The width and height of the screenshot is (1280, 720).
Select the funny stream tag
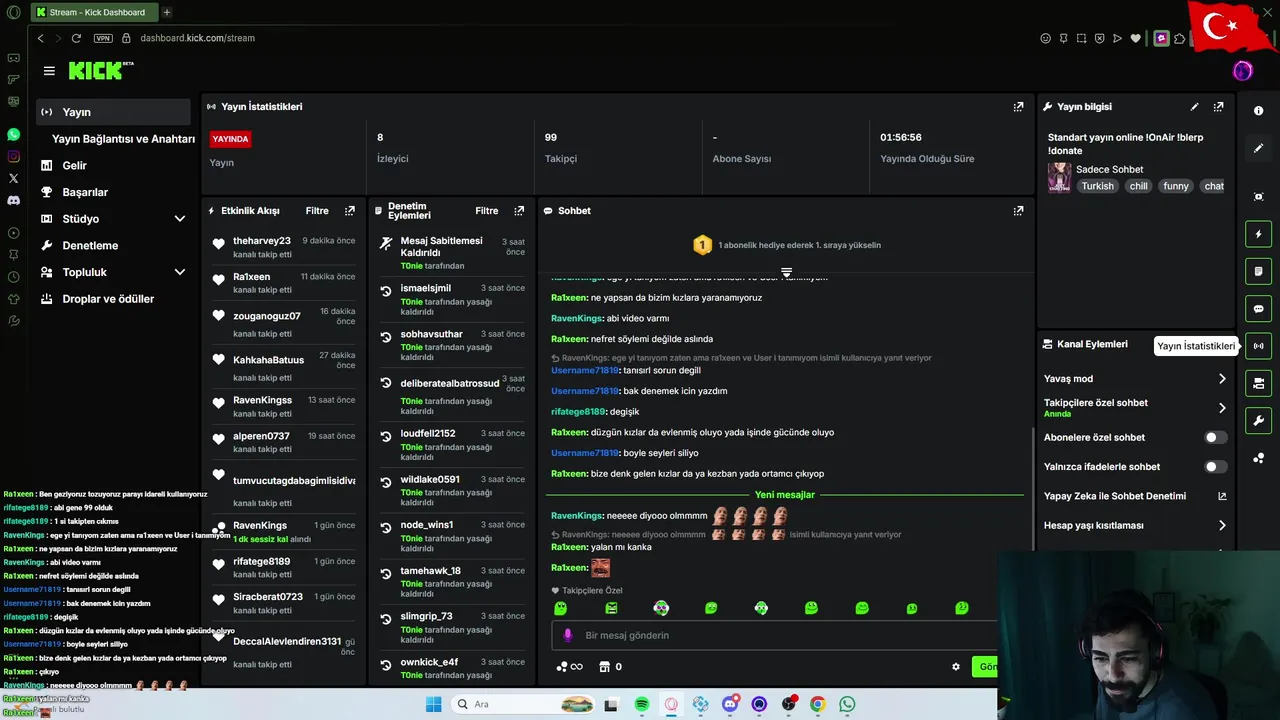1176,186
